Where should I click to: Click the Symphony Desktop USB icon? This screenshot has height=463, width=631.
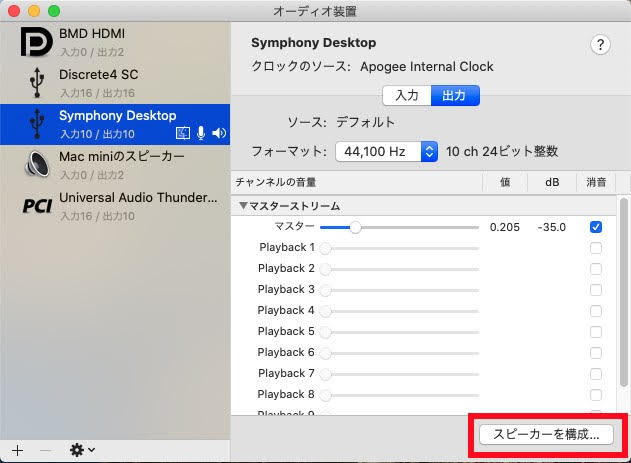(x=37, y=124)
